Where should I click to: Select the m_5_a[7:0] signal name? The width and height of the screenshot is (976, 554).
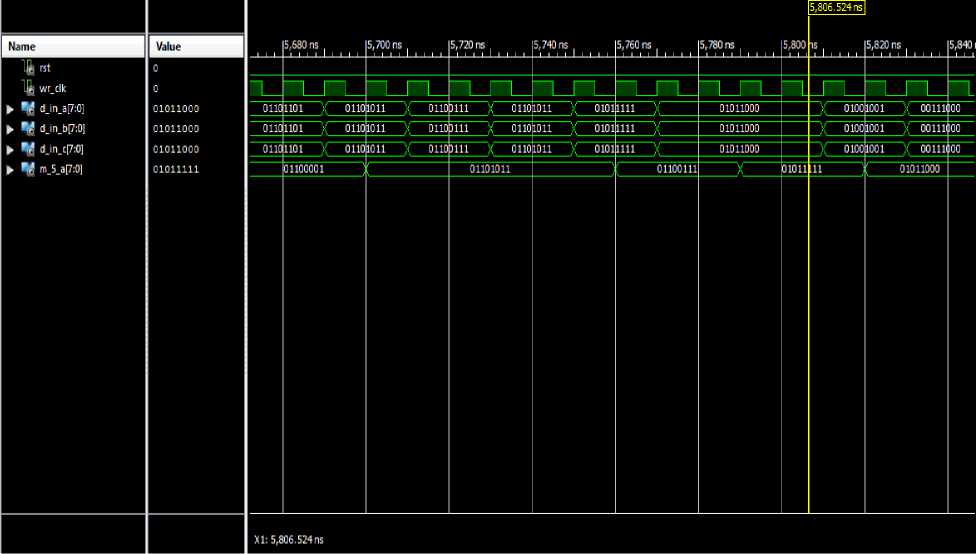pos(61,169)
